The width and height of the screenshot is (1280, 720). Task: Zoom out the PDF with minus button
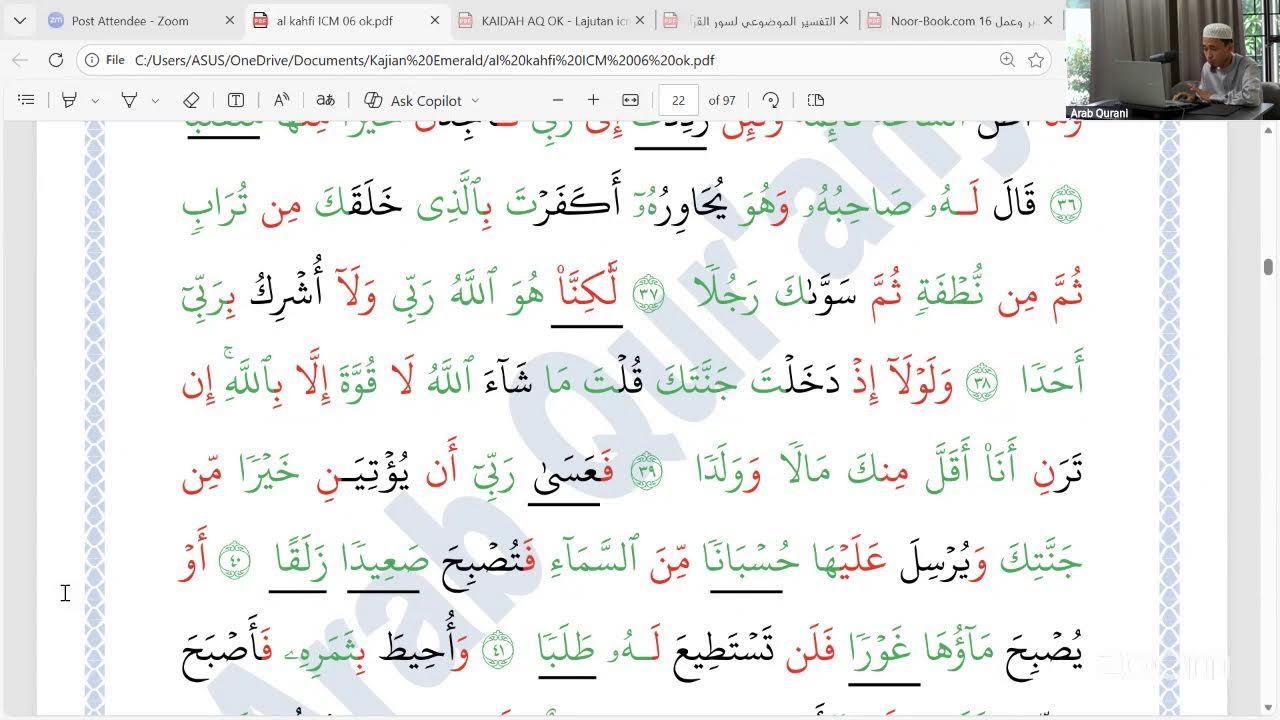[558, 100]
